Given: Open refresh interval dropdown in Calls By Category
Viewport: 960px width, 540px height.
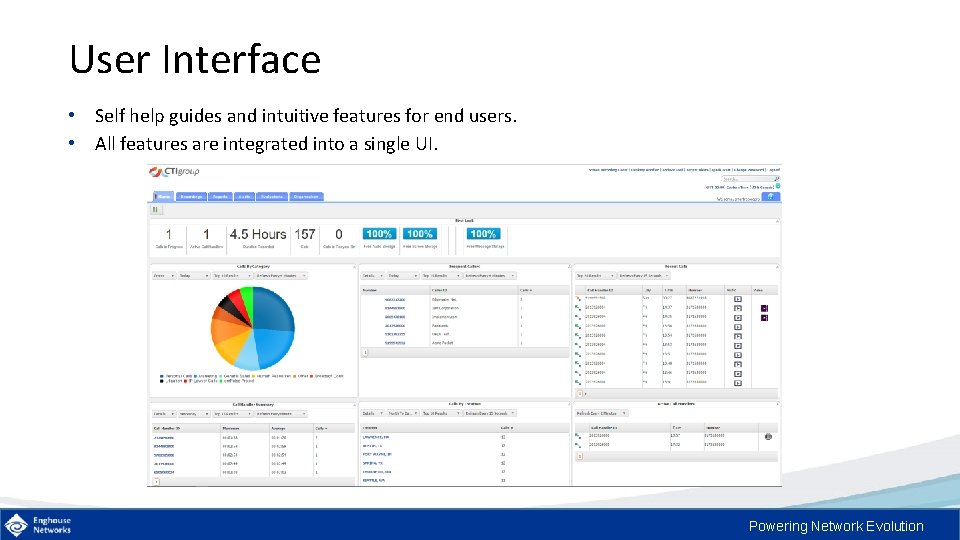Looking at the screenshot, I should click(281, 276).
